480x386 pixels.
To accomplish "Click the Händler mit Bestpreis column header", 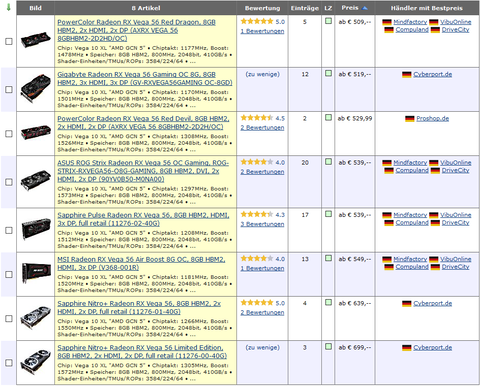I will click(x=427, y=8).
